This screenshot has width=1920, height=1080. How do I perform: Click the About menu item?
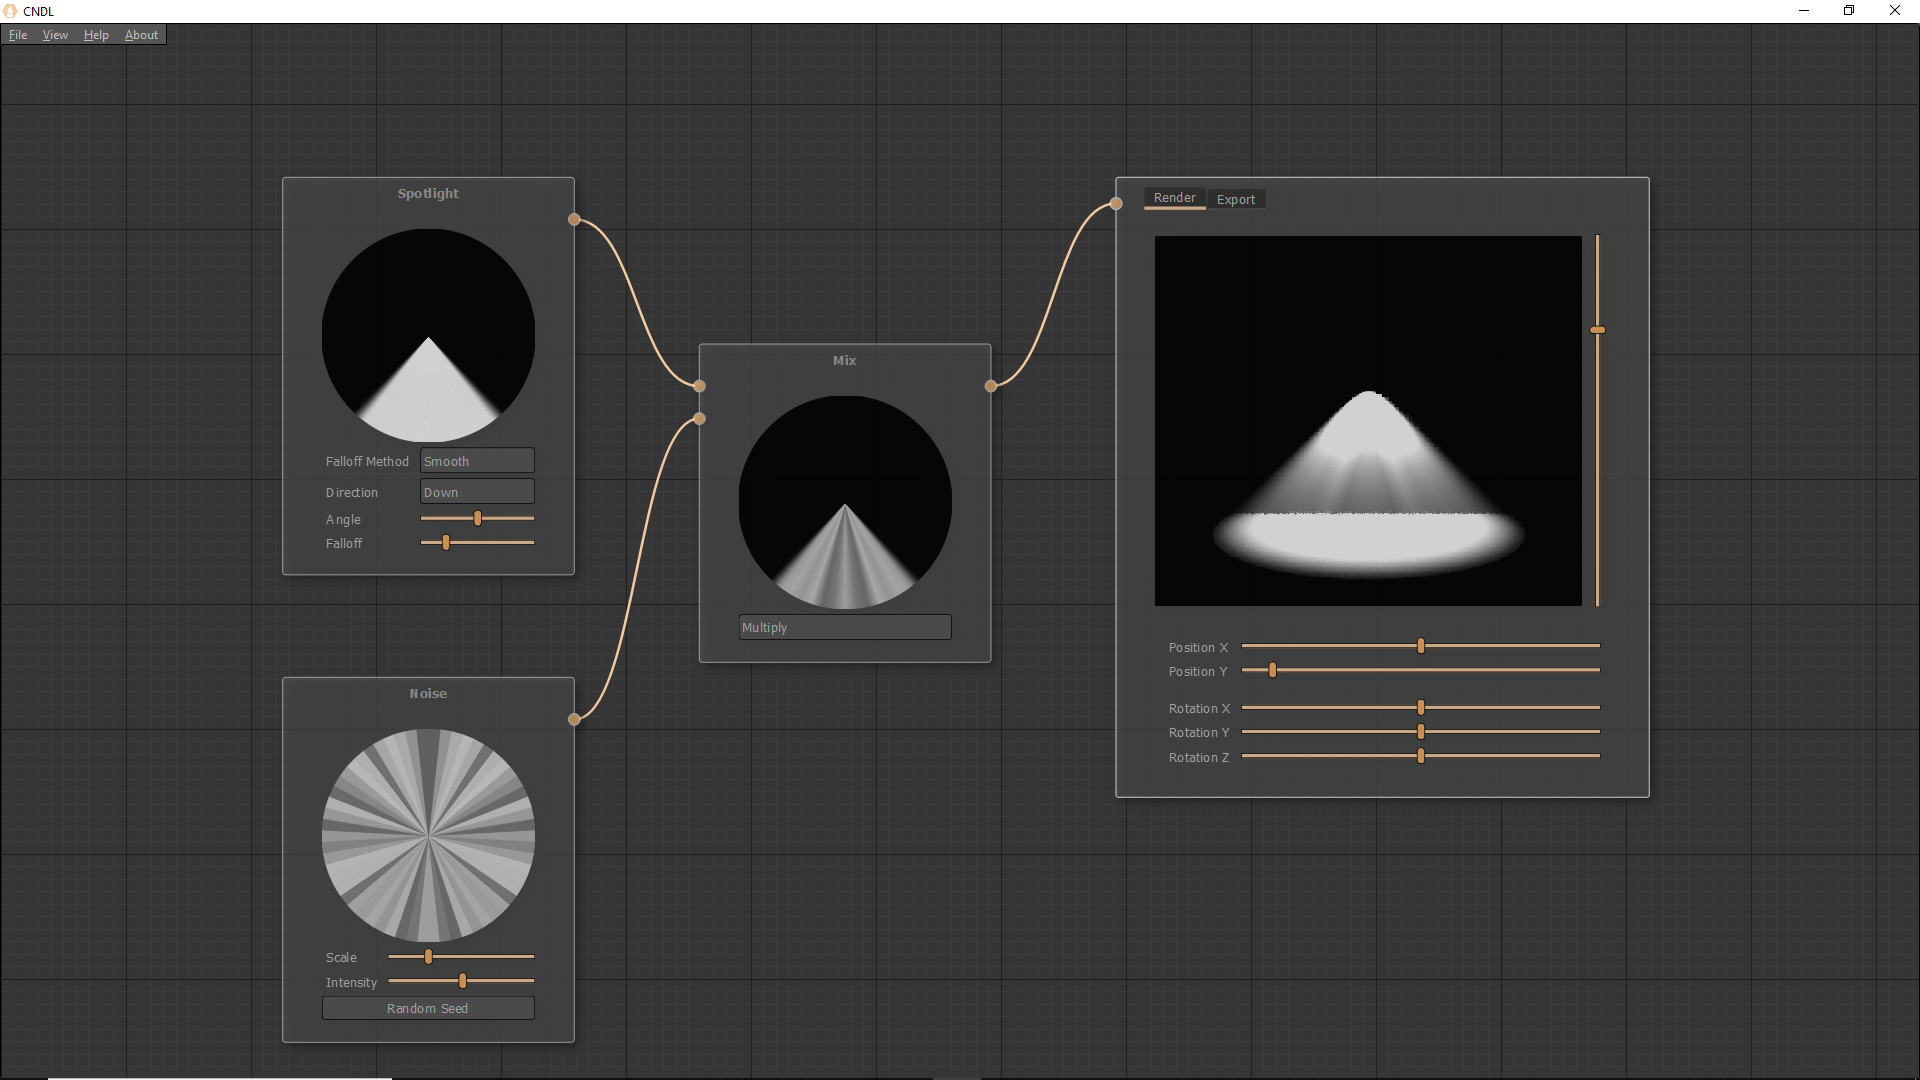point(140,34)
